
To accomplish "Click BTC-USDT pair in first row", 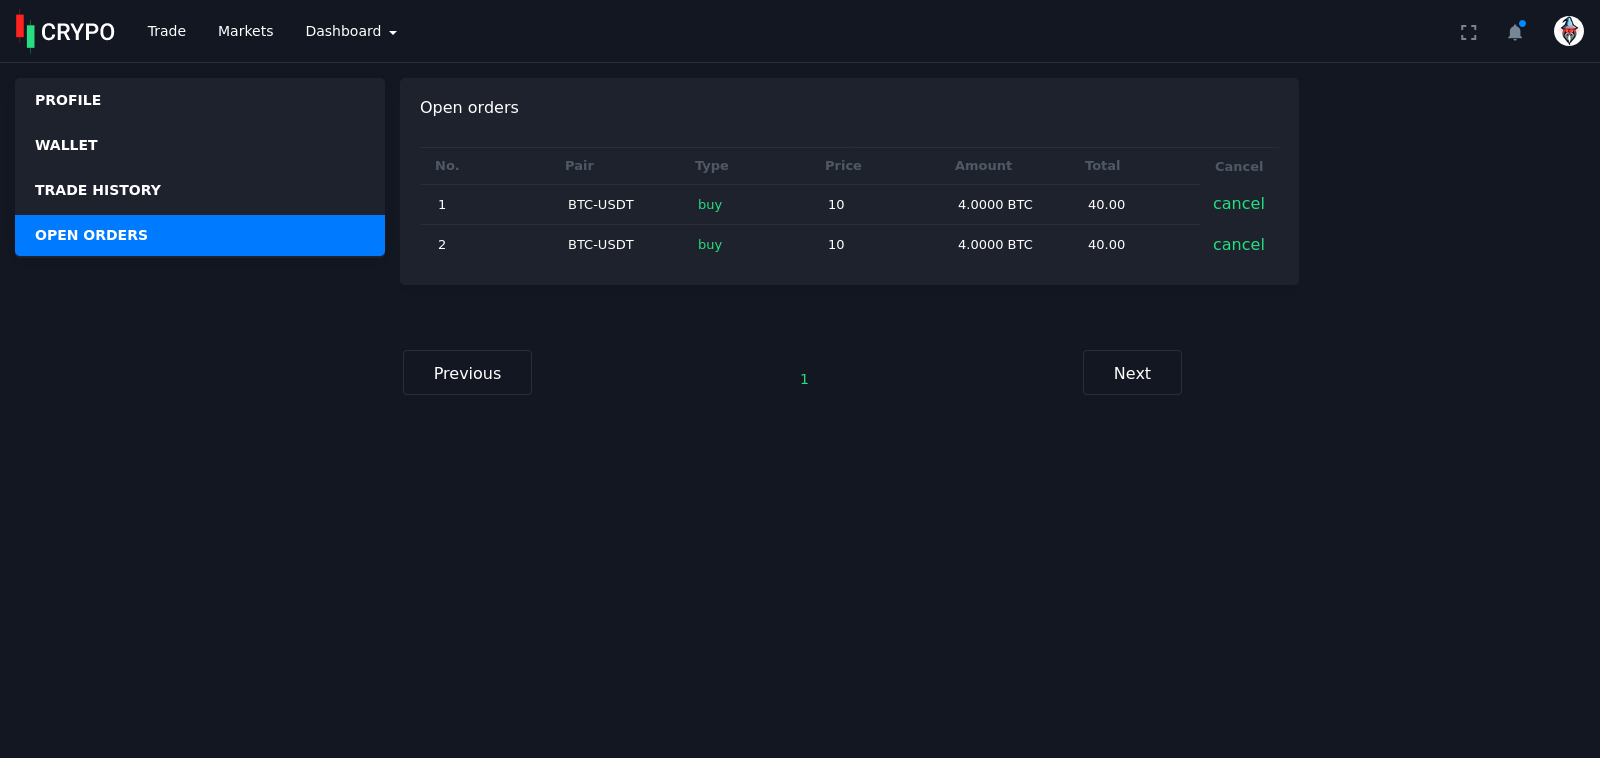I will point(600,205).
